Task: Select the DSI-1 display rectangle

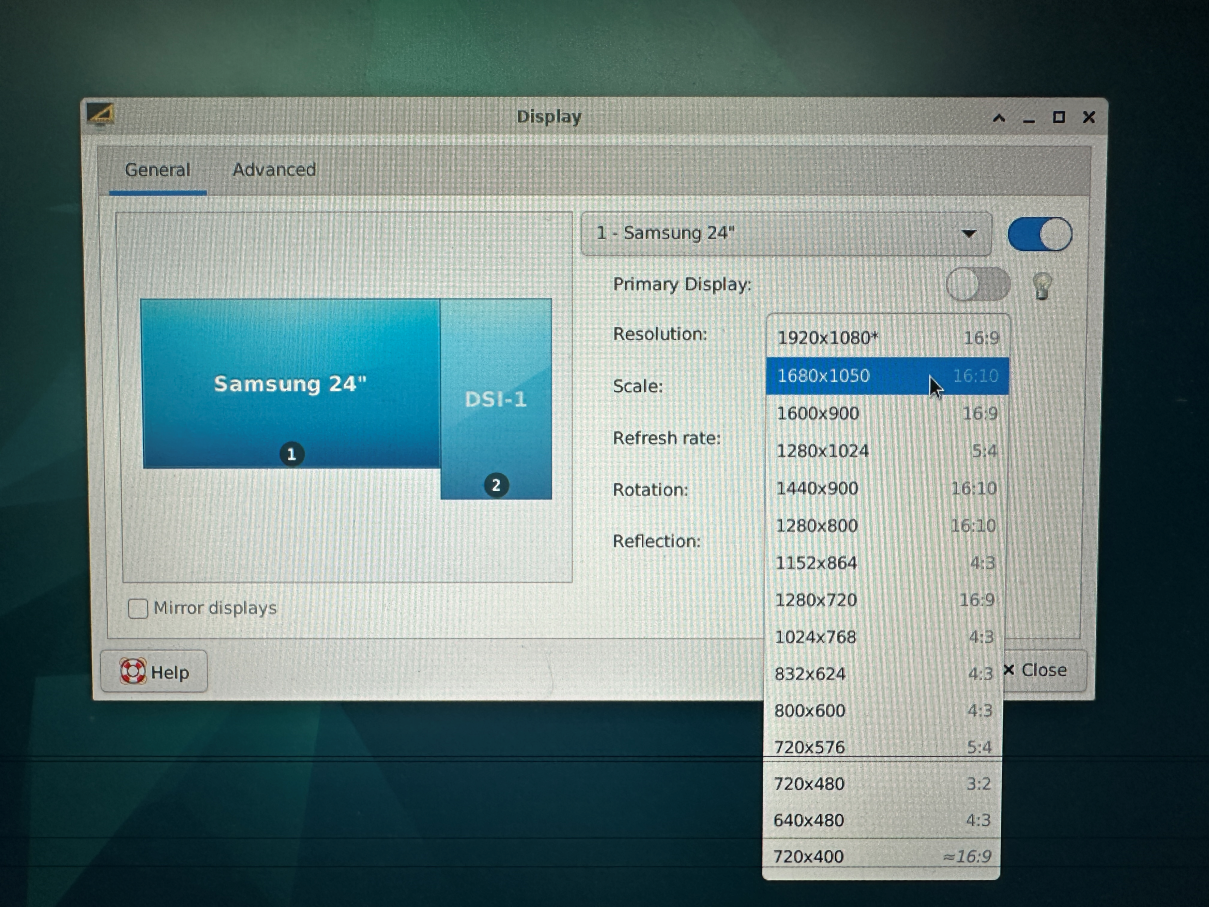Action: (x=496, y=400)
